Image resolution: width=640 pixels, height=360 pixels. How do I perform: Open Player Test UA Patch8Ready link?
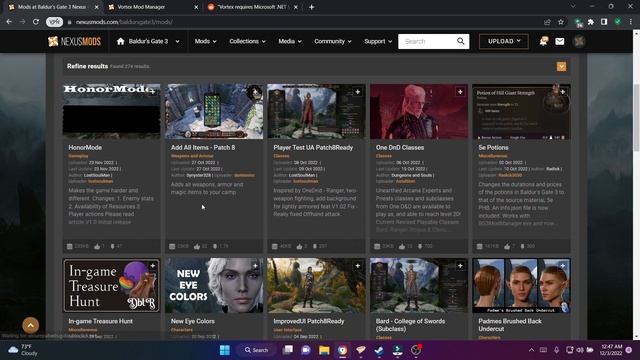[313, 147]
